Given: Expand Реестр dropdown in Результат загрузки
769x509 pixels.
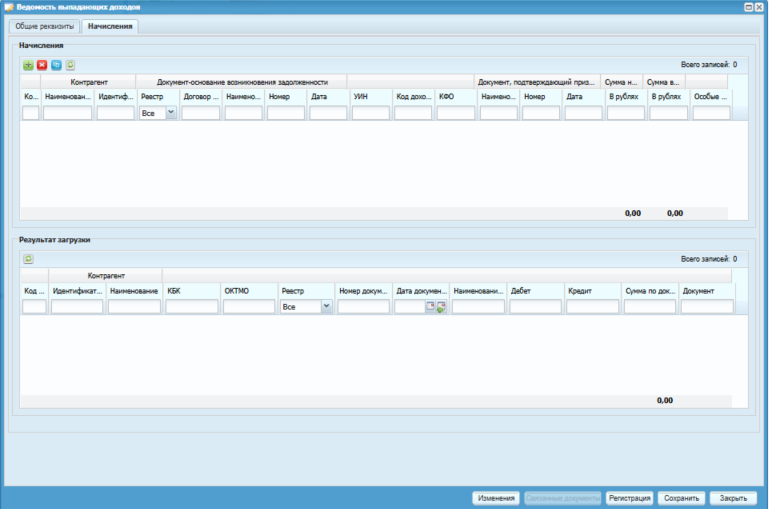Looking at the screenshot, I should (326, 307).
